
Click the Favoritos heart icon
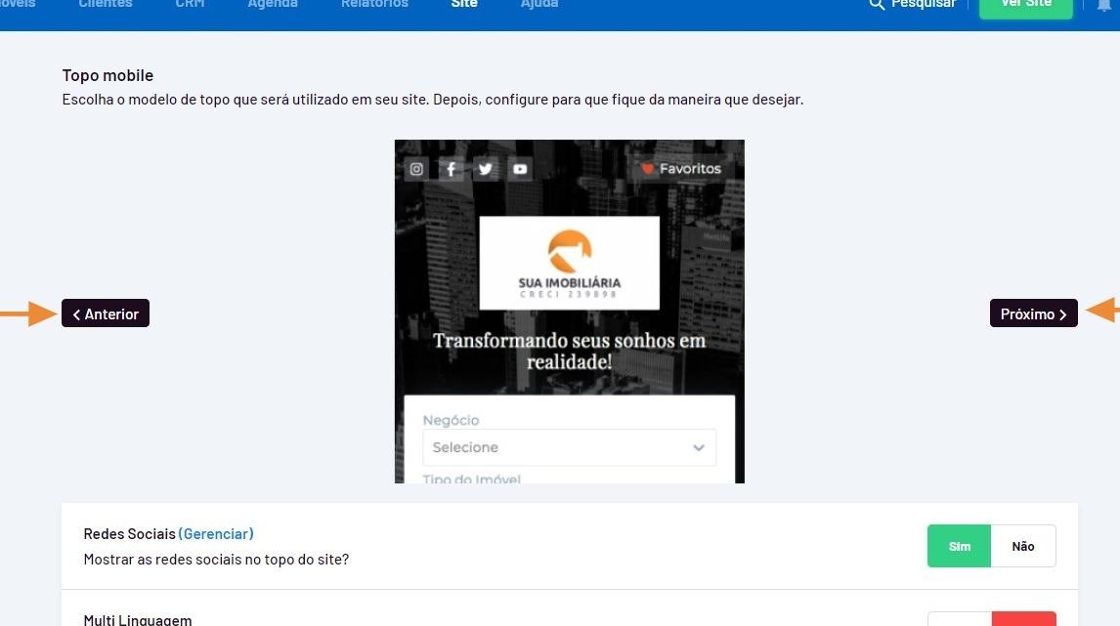647,169
